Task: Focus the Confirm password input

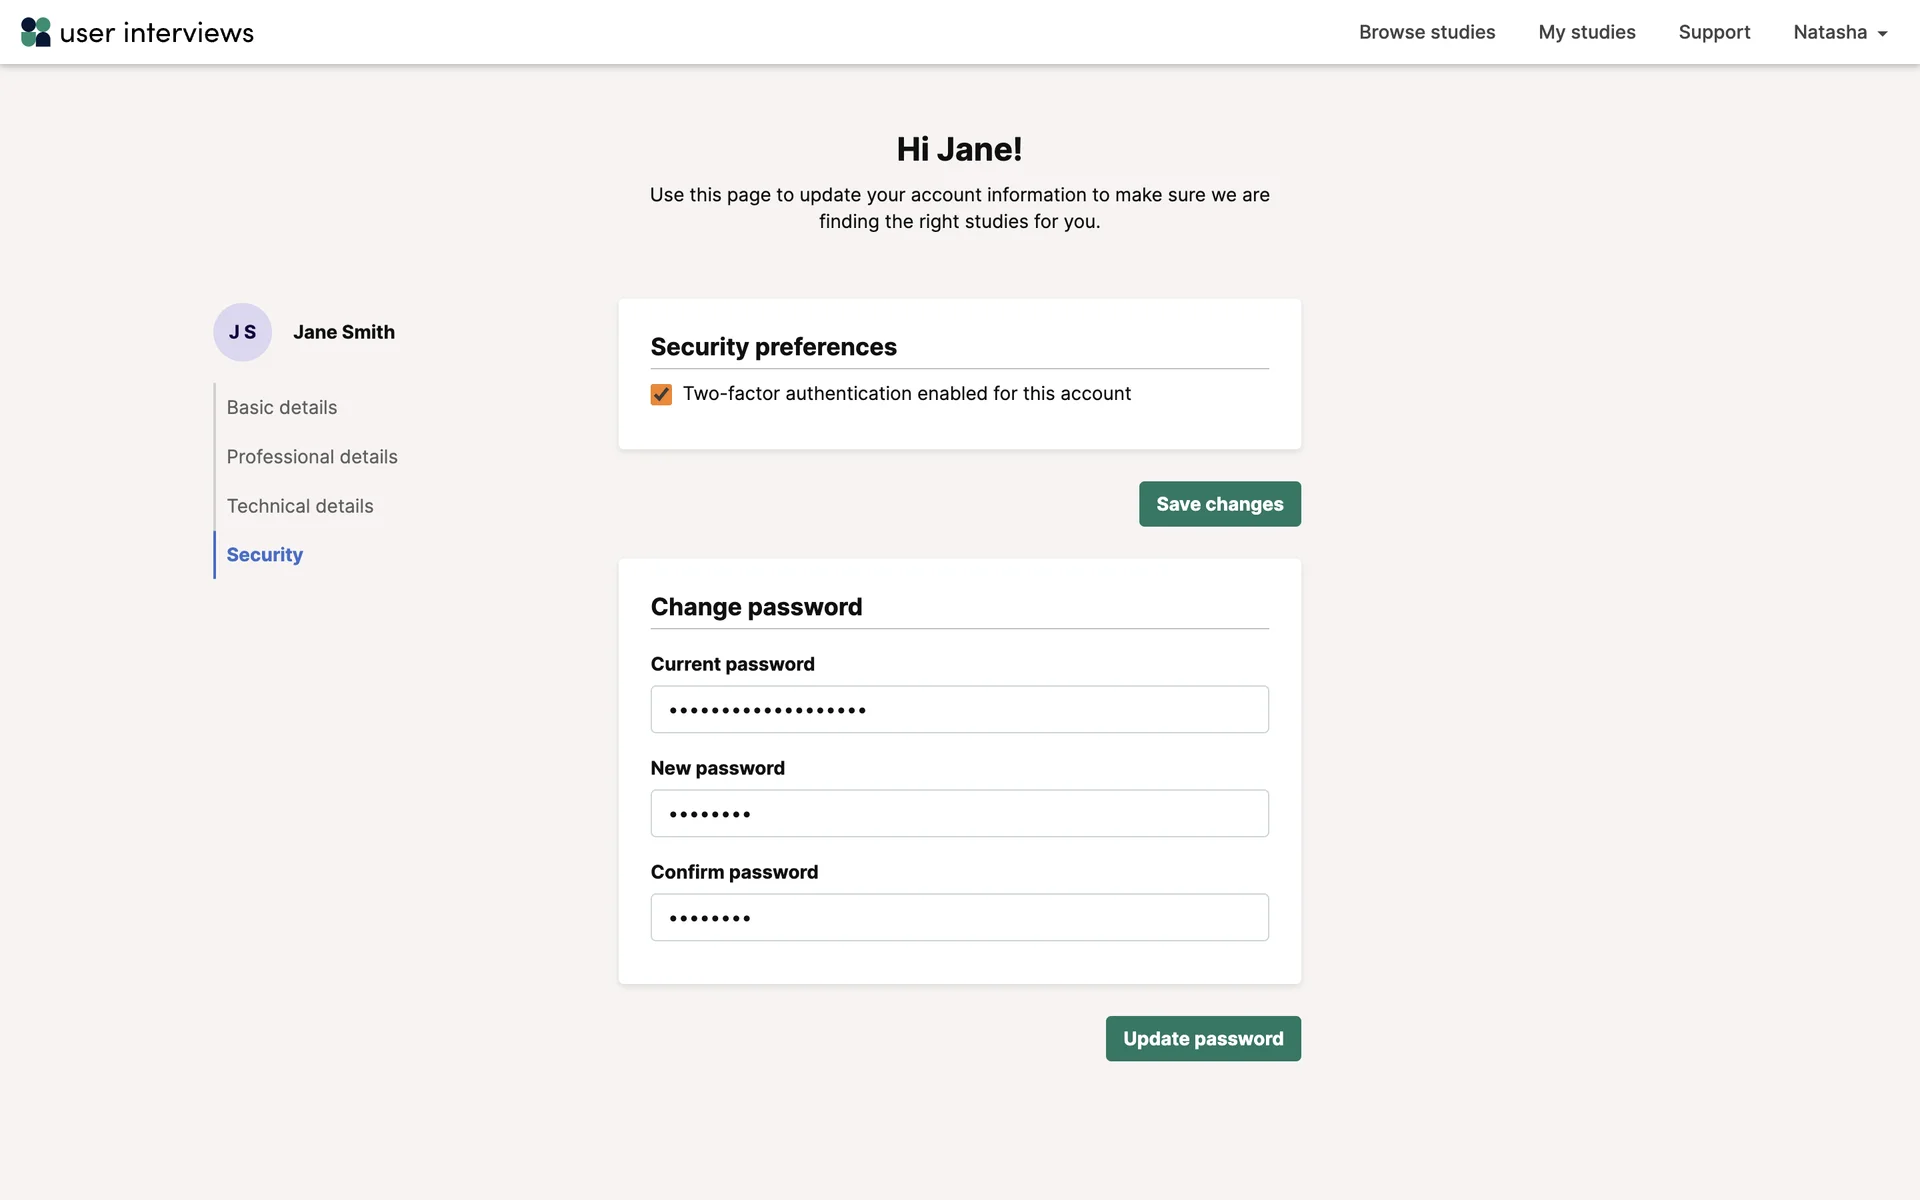Action: (959, 917)
